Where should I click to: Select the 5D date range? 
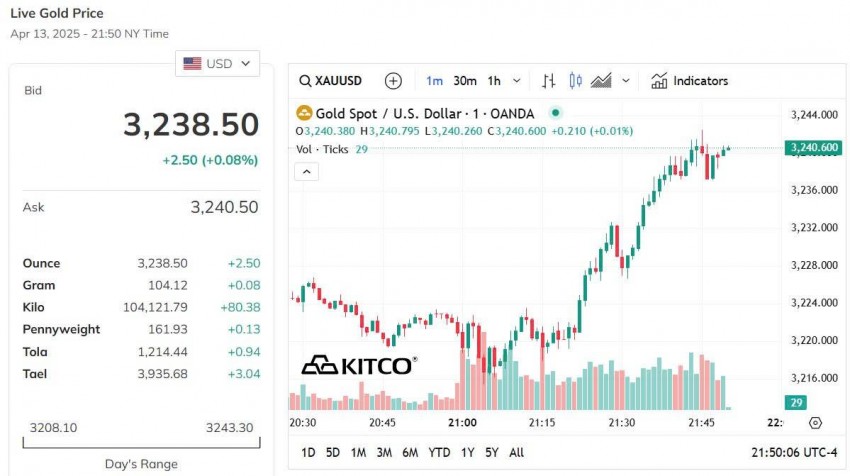(333, 453)
